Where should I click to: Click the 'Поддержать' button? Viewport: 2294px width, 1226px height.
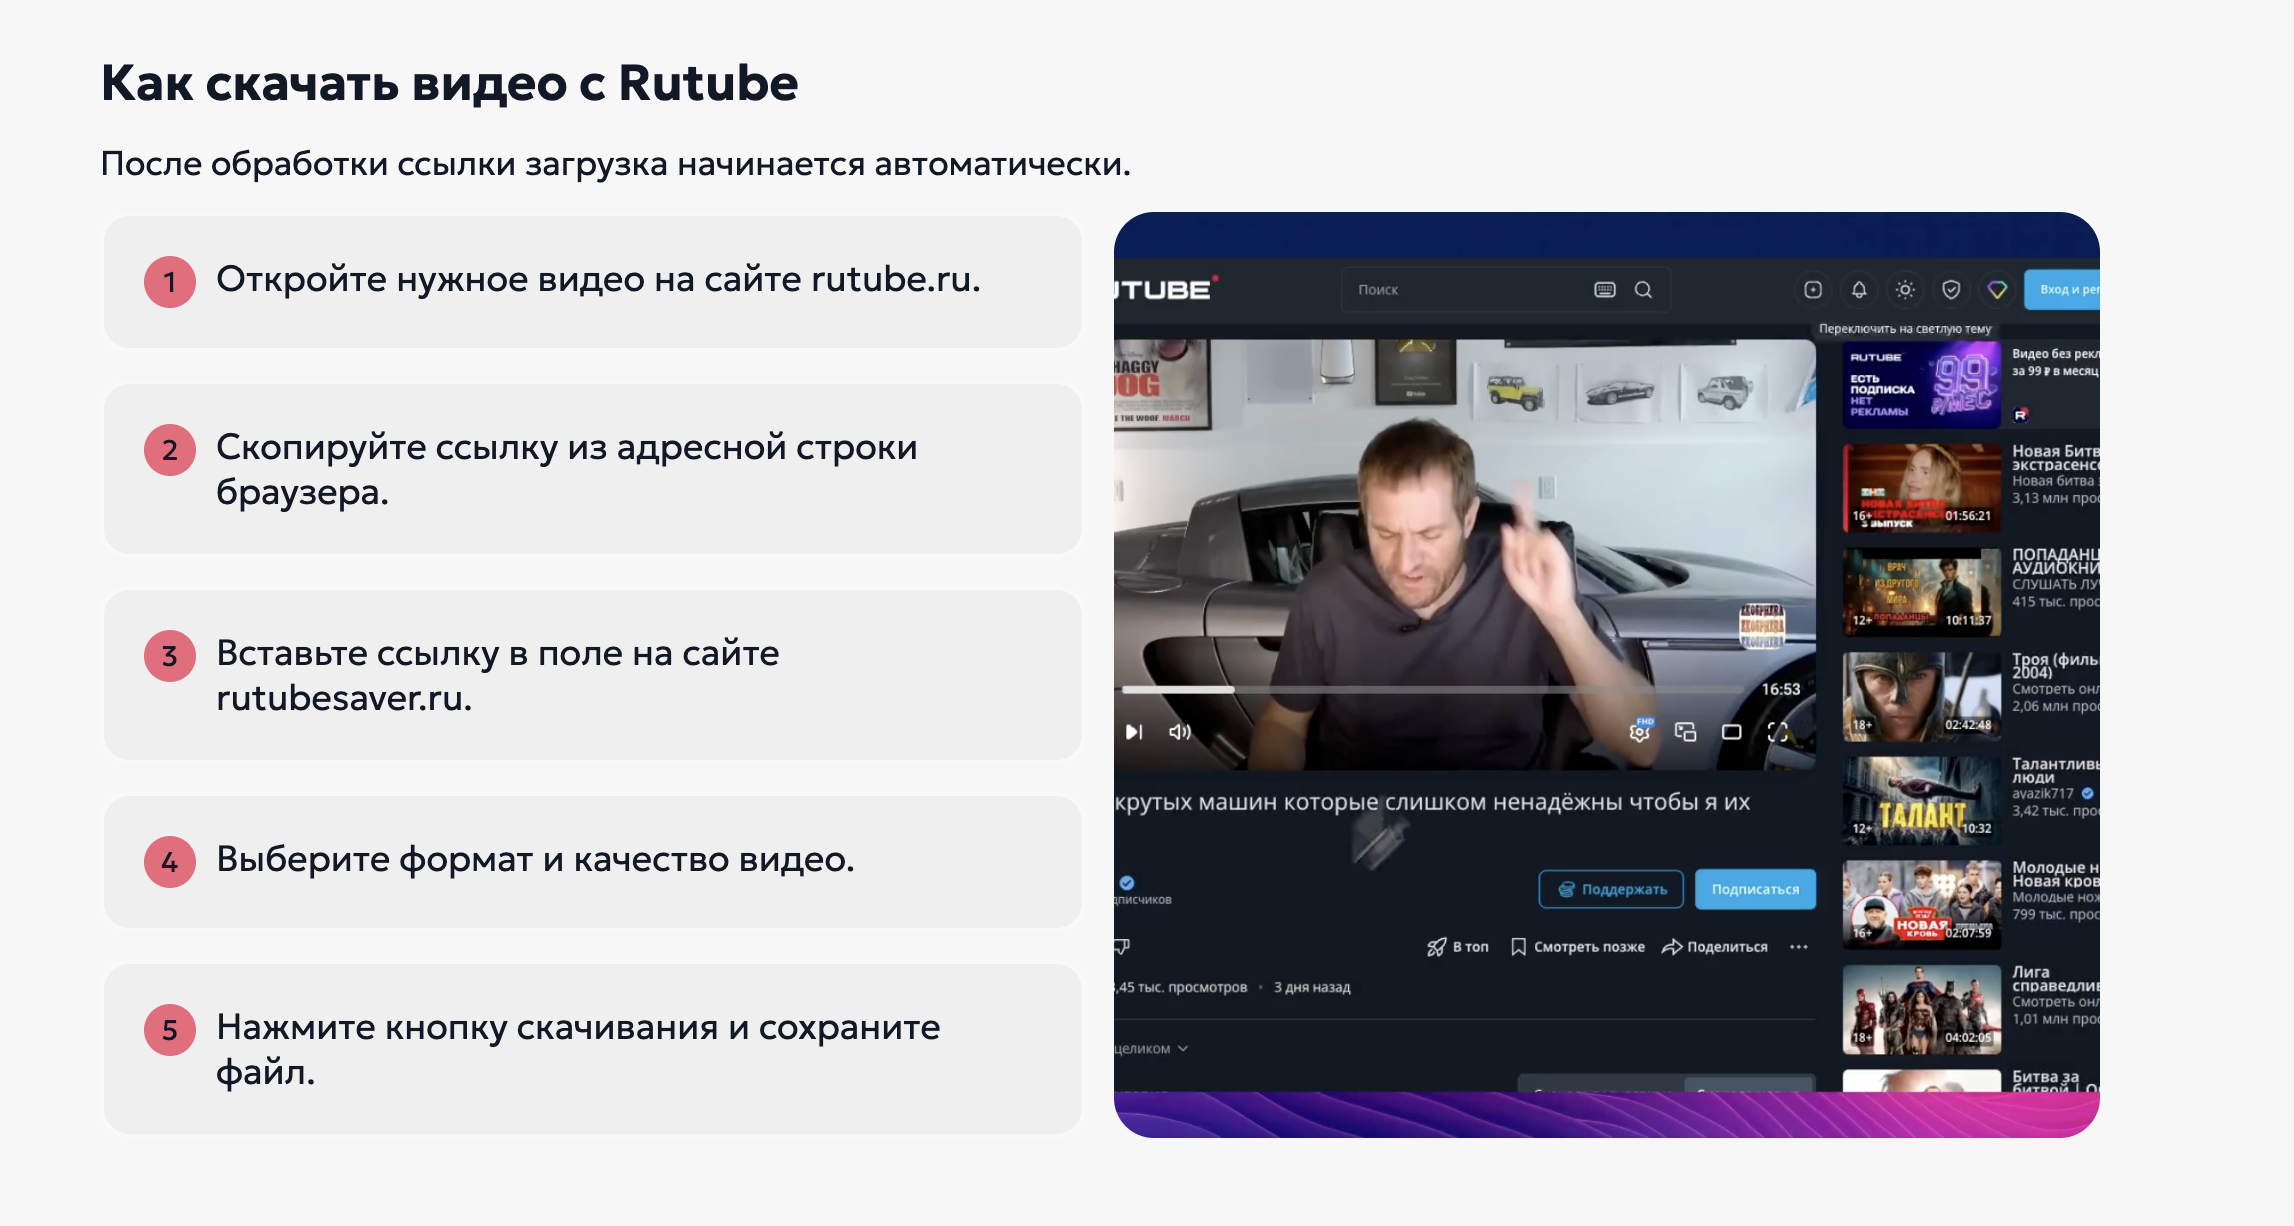[1610, 888]
